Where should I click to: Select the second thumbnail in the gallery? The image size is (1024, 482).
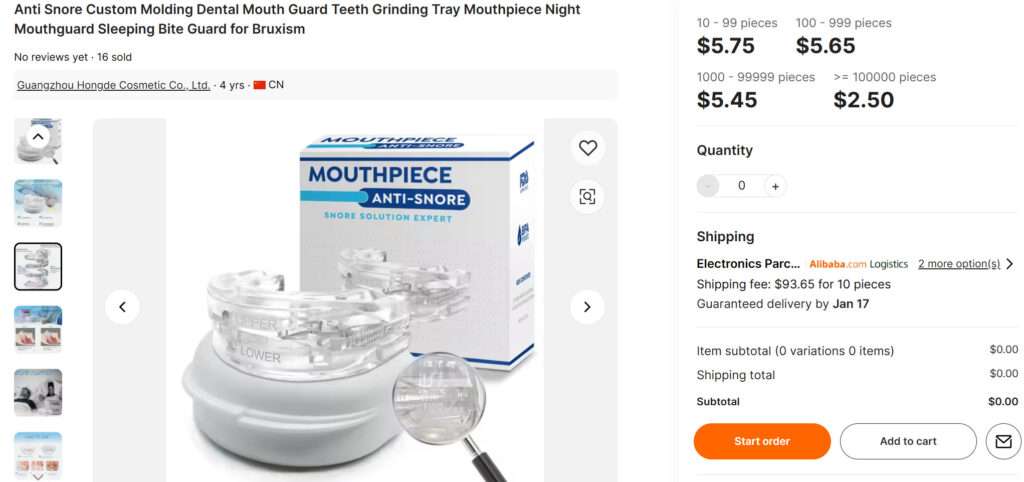click(x=38, y=203)
